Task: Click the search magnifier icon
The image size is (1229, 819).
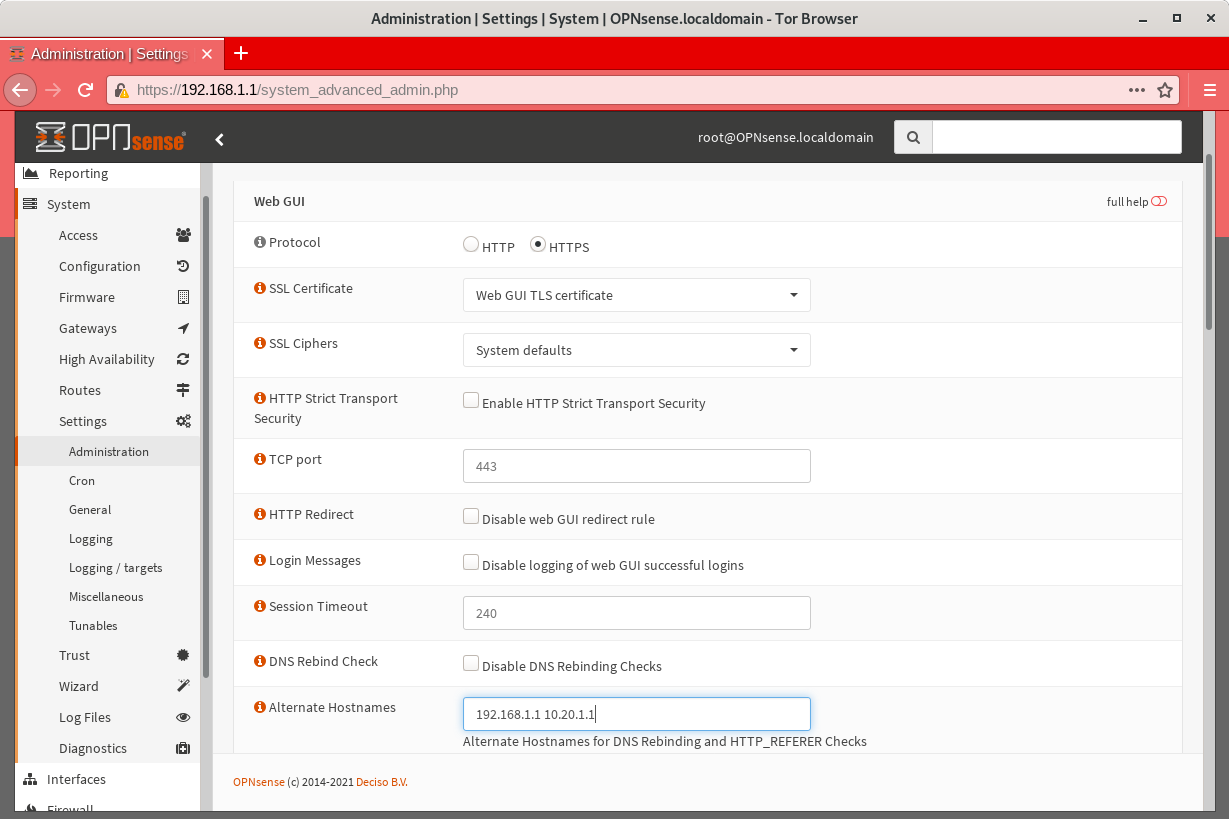Action: click(912, 137)
